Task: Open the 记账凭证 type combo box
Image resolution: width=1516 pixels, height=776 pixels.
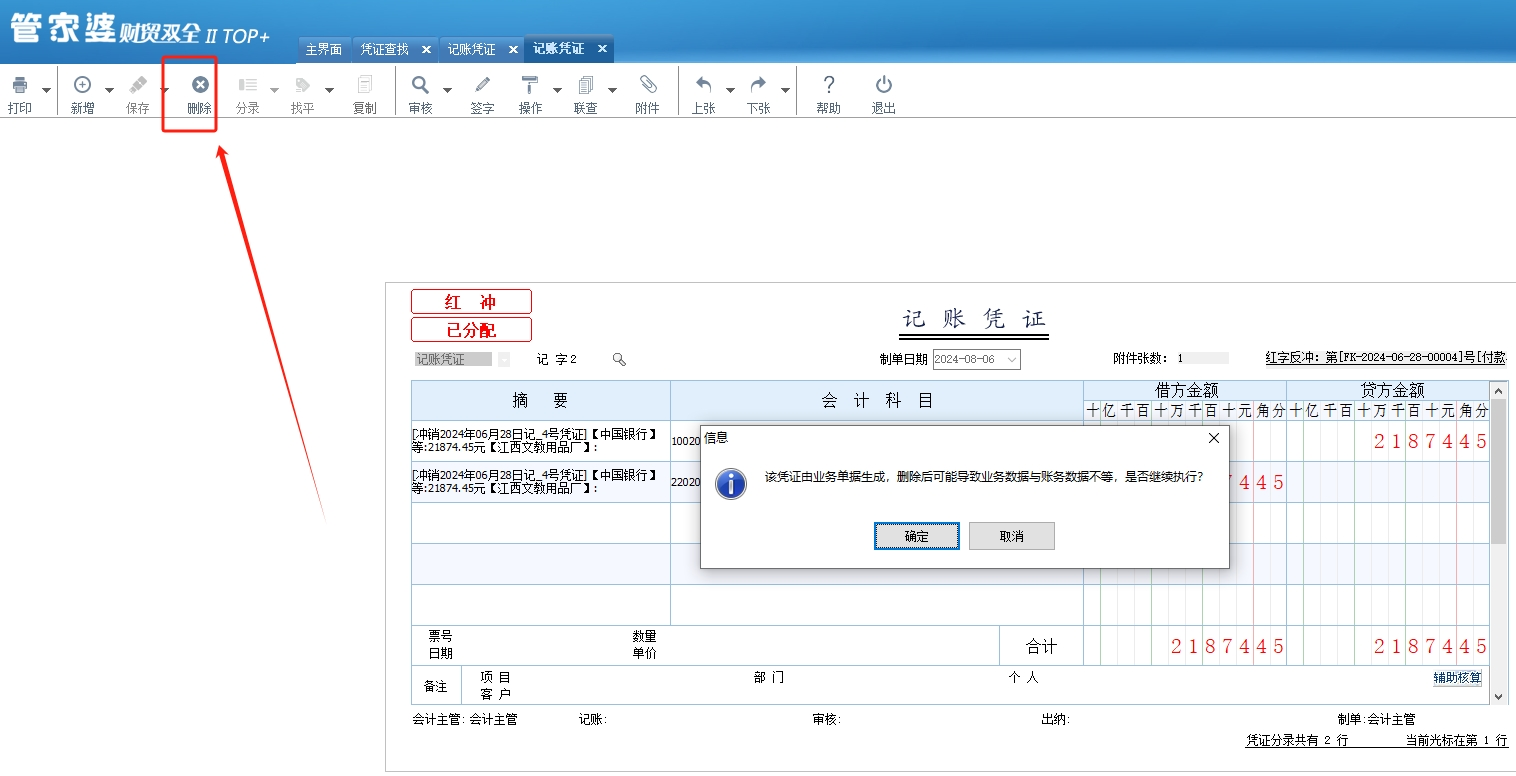Action: coord(503,359)
